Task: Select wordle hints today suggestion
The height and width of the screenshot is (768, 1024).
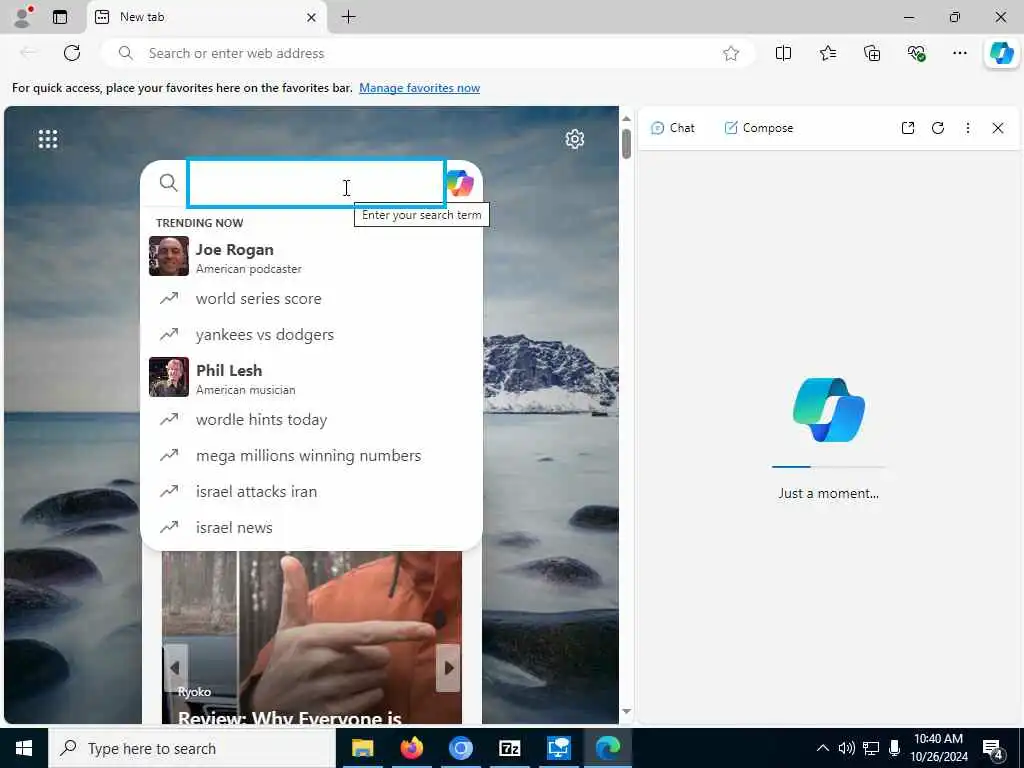Action: [312, 420]
